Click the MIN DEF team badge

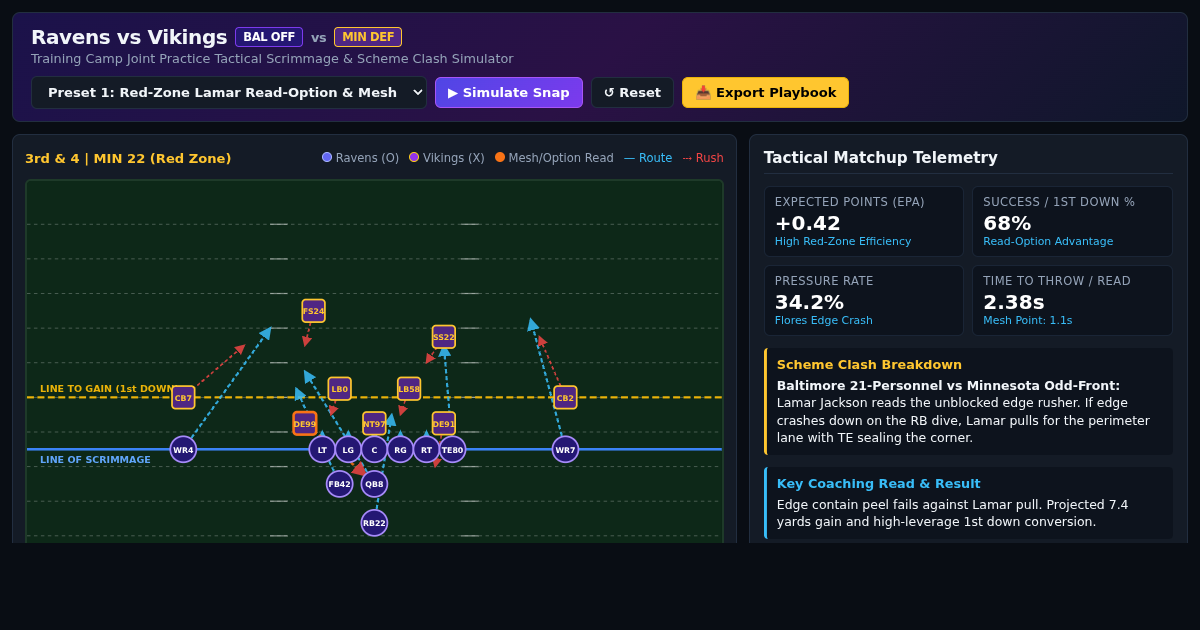(368, 37)
